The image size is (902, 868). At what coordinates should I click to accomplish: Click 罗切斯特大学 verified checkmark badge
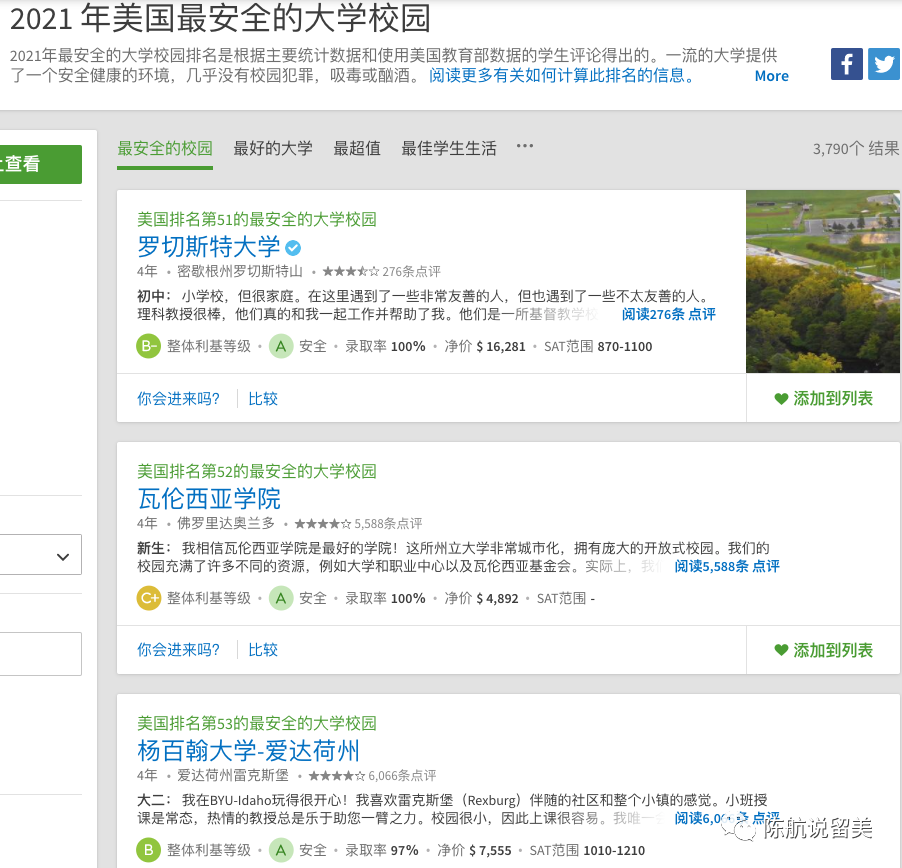[293, 248]
